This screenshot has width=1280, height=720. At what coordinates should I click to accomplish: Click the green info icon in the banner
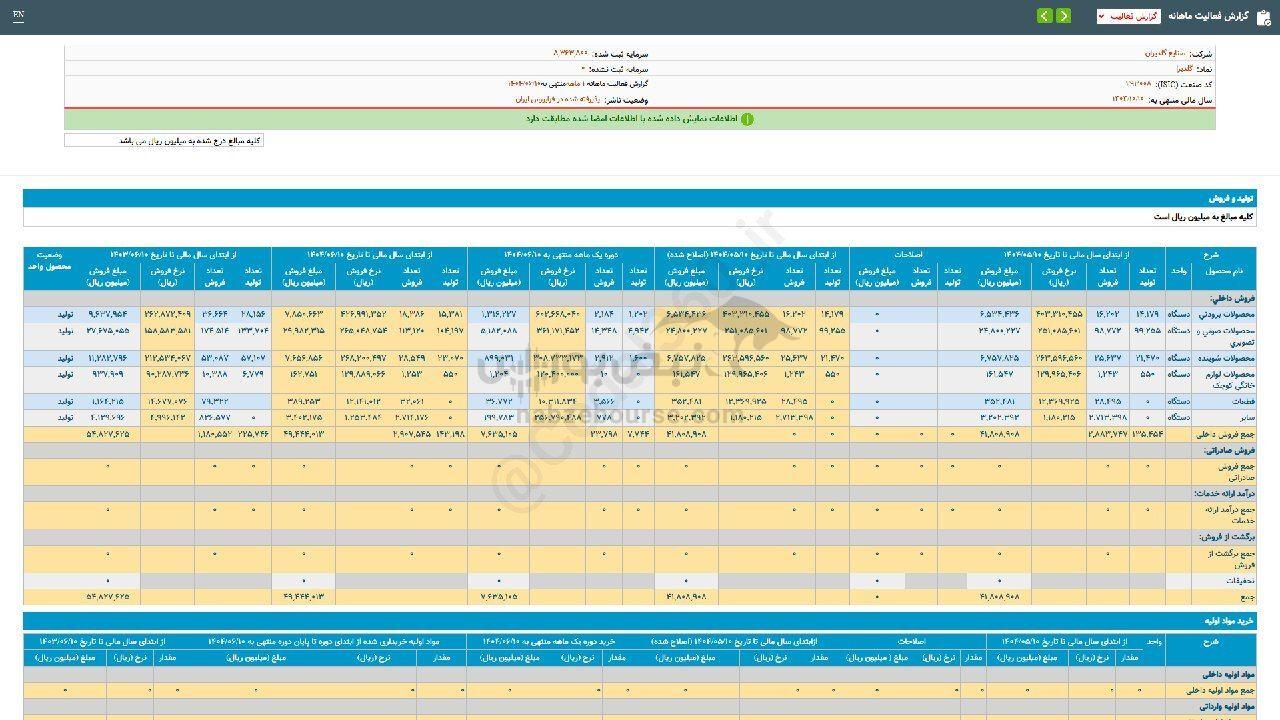(x=747, y=119)
